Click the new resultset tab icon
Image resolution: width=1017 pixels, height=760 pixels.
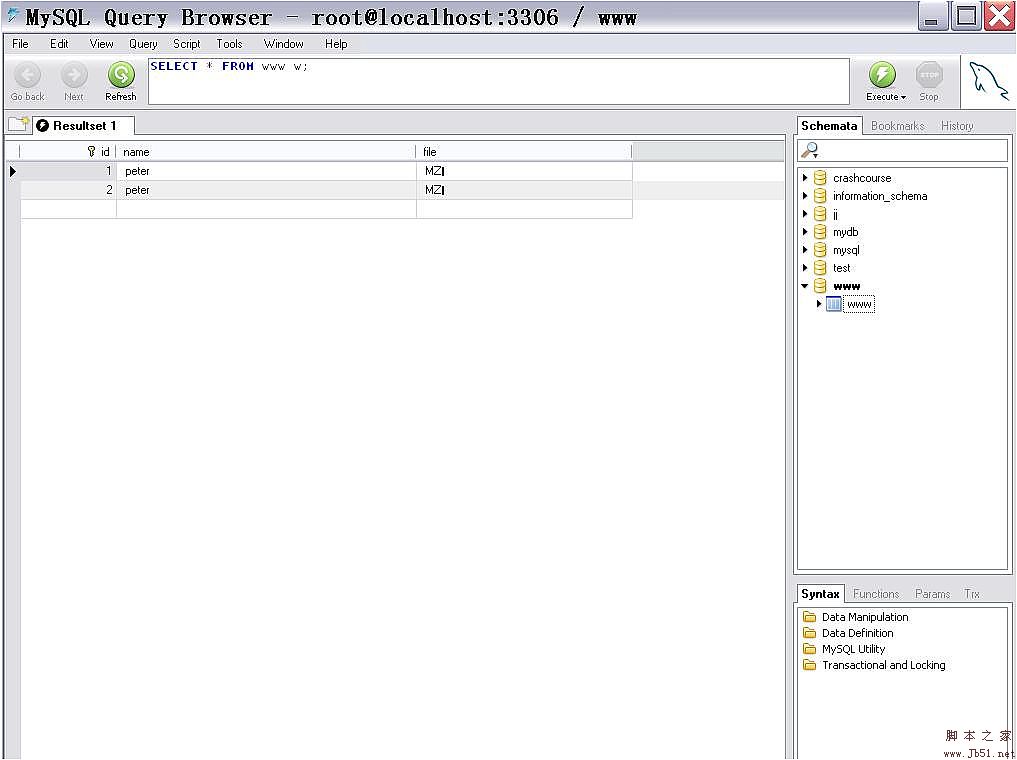[18, 125]
